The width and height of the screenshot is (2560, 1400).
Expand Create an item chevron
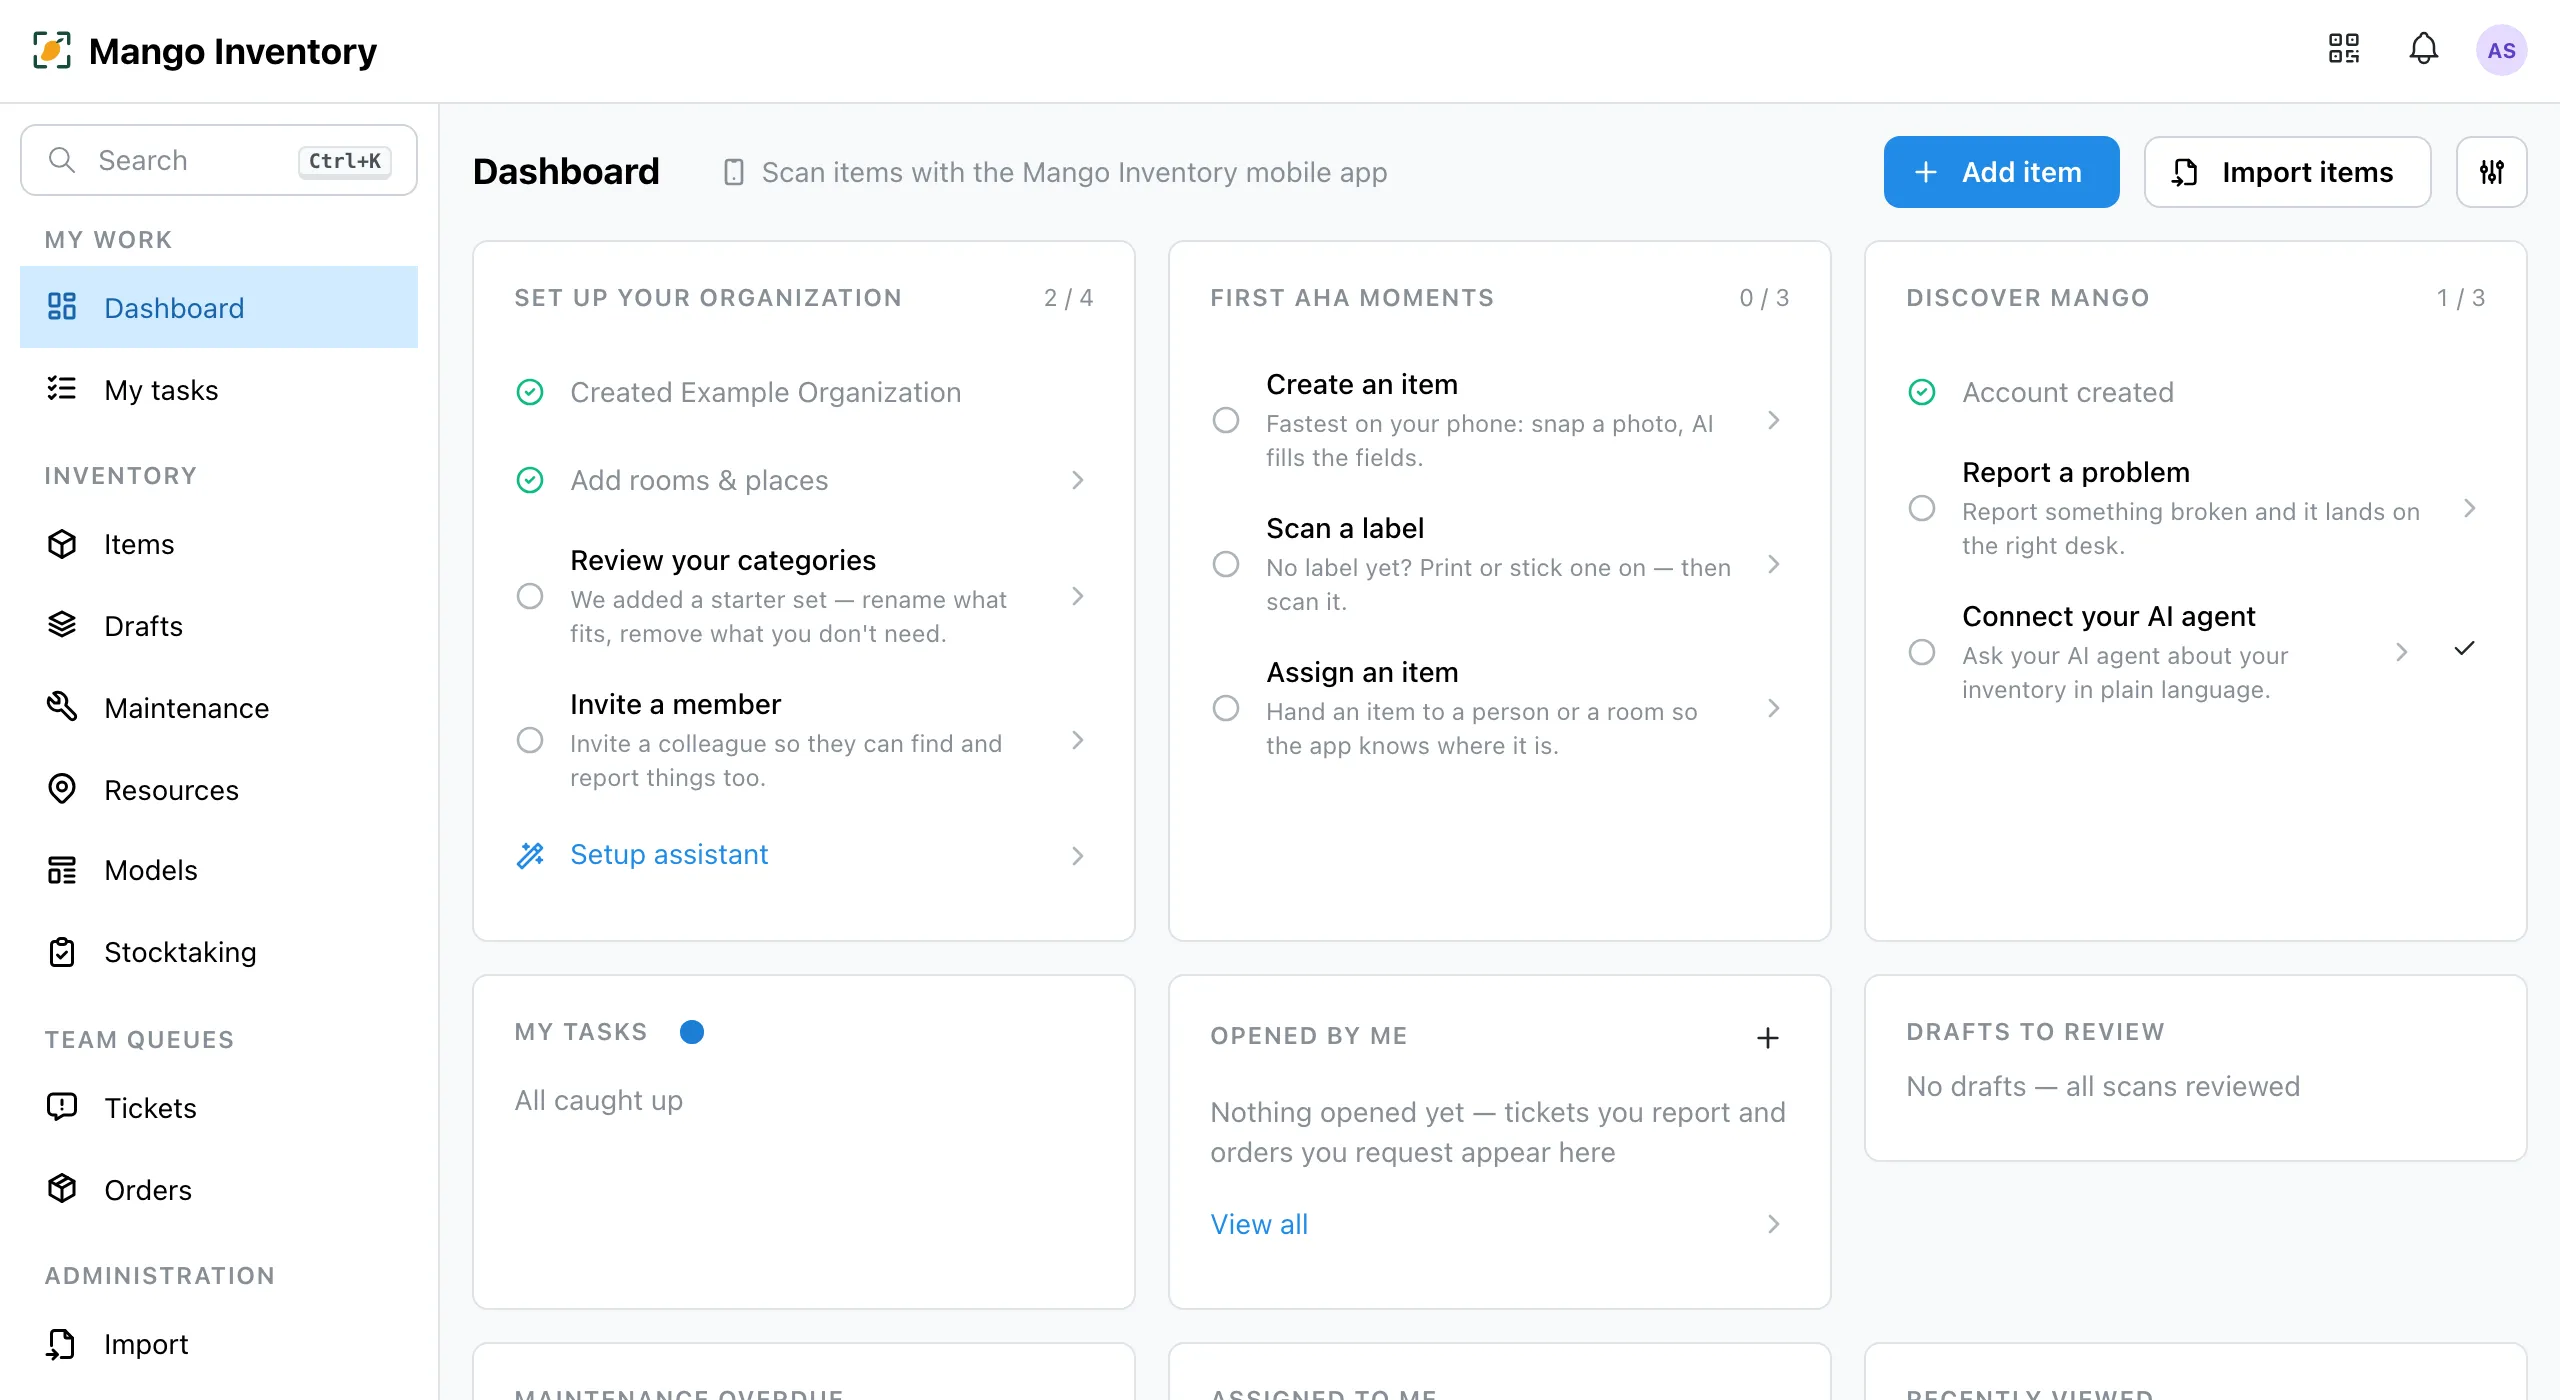(x=1773, y=420)
